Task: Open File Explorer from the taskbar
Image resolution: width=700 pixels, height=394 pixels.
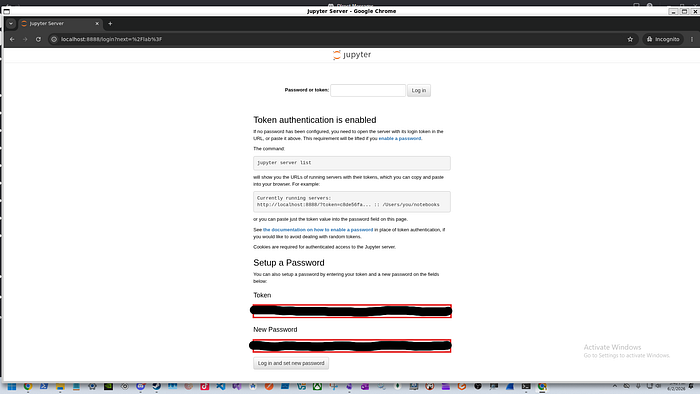Action: click(60, 387)
